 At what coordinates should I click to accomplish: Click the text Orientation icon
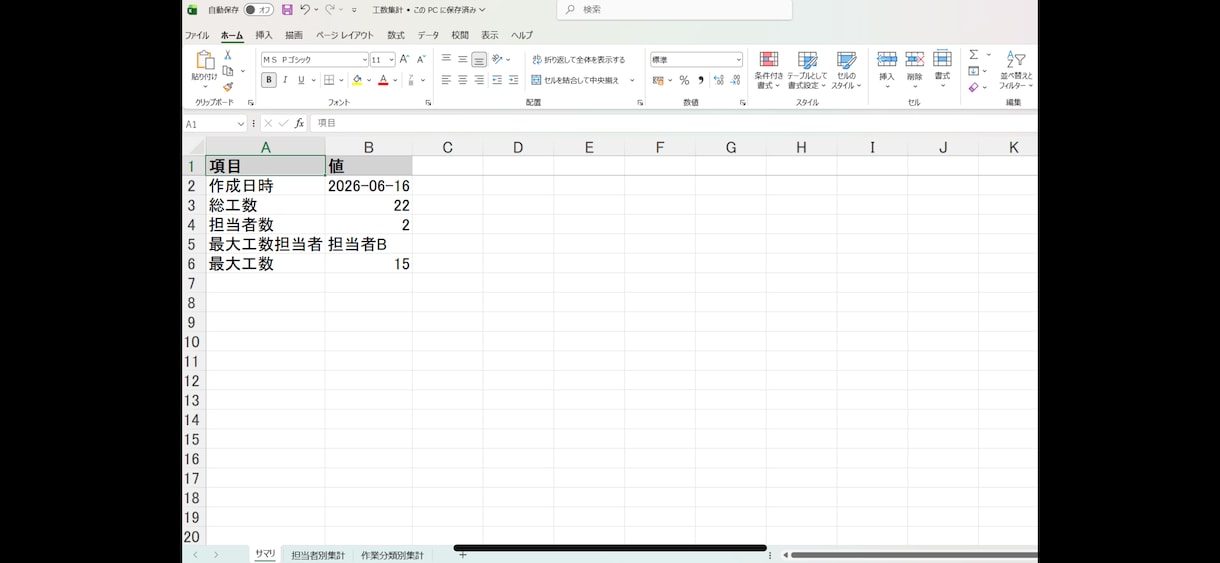(497, 59)
